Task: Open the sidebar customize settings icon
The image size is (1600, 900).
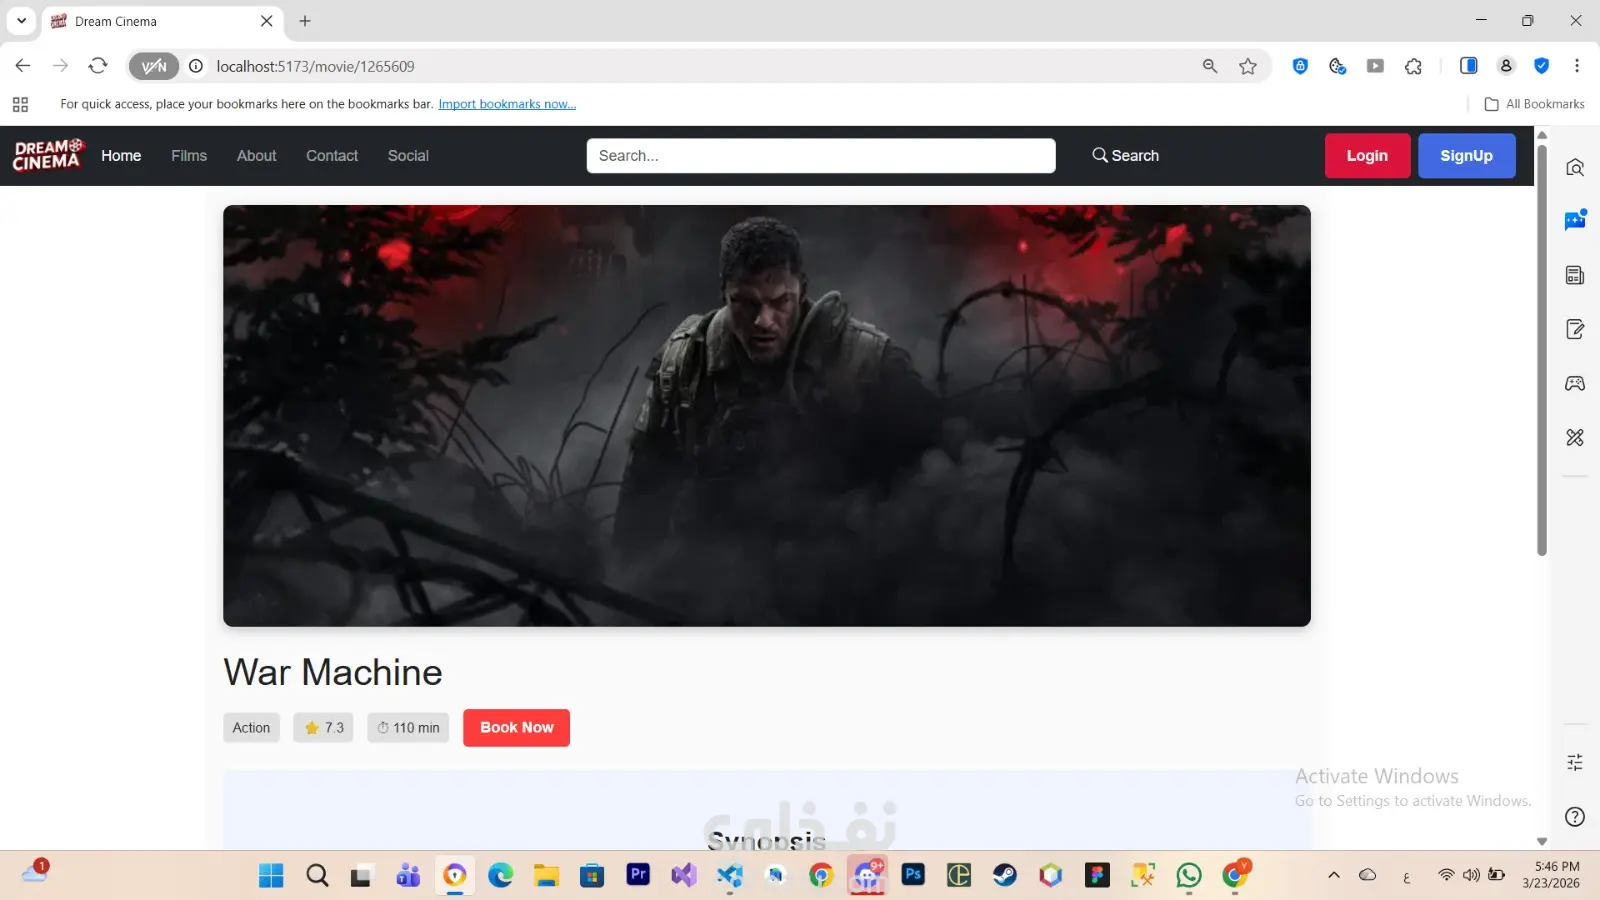Action: 1575,763
